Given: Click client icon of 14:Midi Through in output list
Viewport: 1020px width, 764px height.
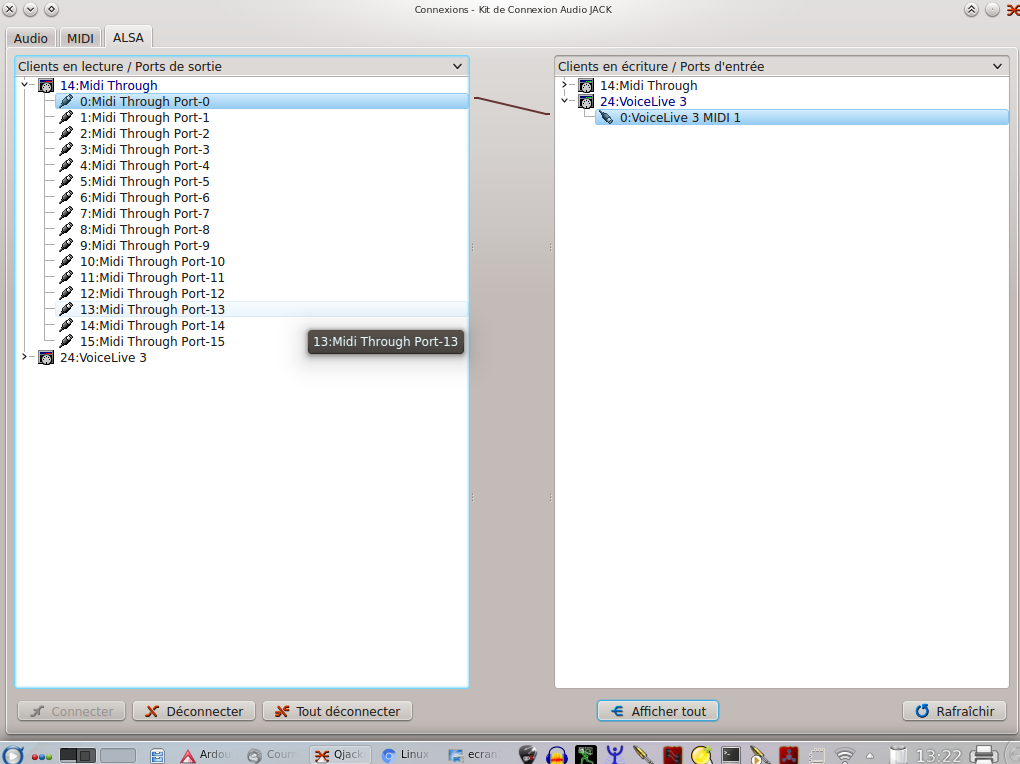Looking at the screenshot, I should pos(46,85).
